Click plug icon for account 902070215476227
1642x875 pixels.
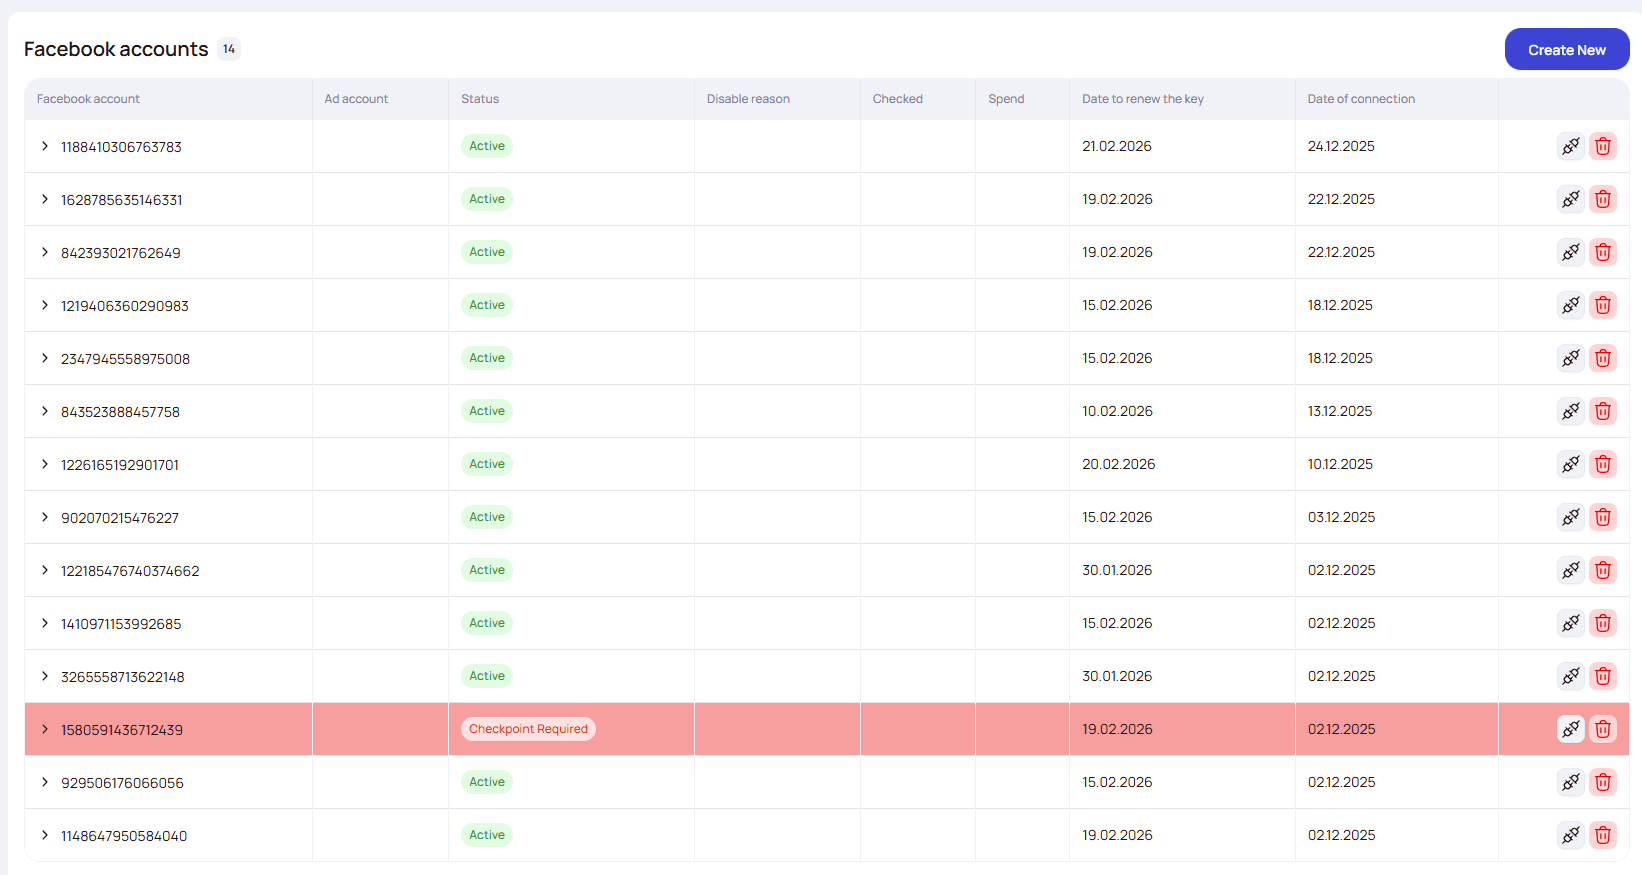[x=1571, y=517]
